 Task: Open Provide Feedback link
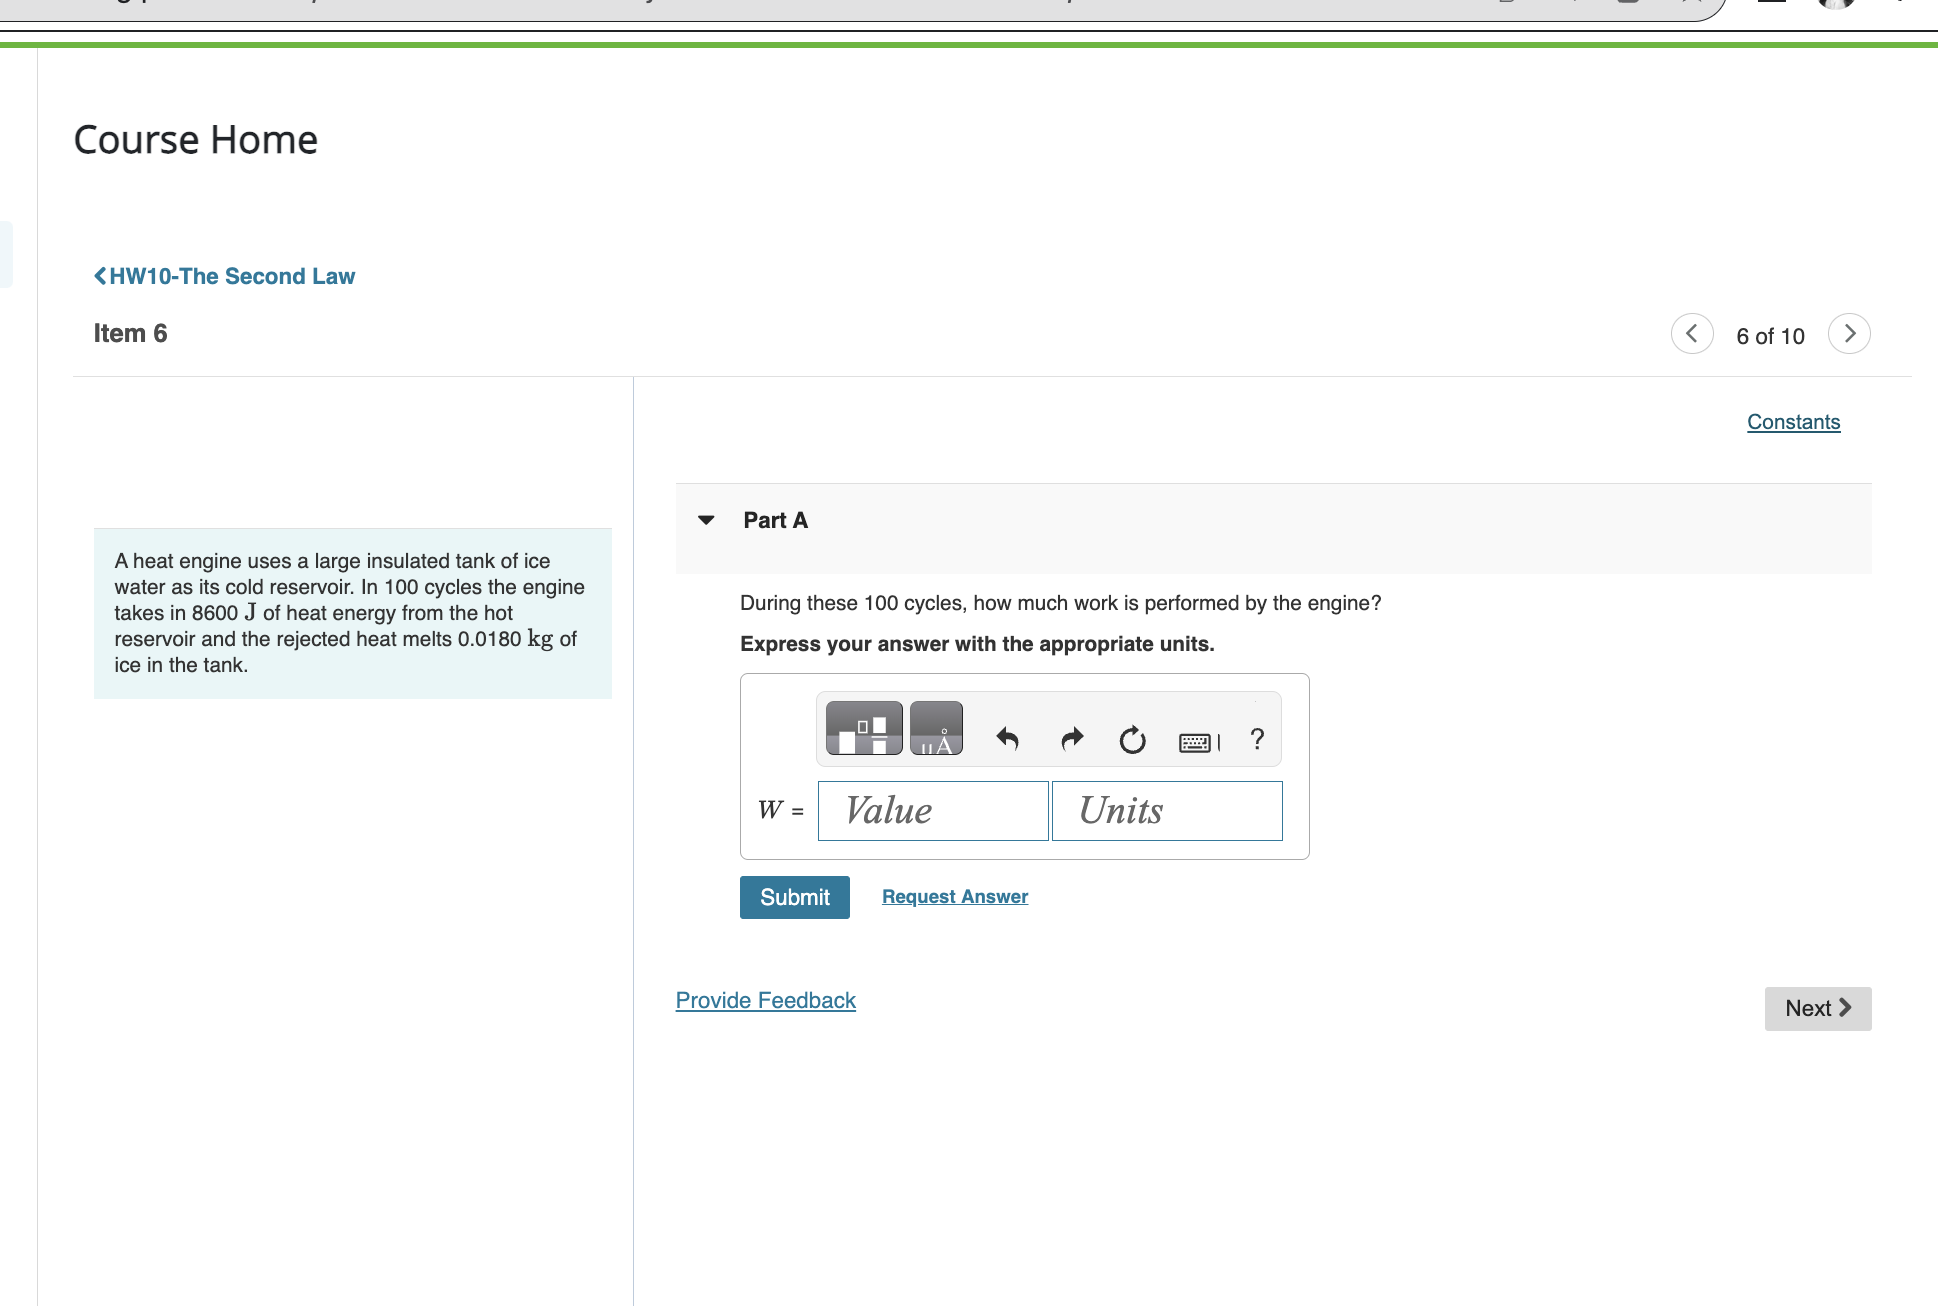765,1001
